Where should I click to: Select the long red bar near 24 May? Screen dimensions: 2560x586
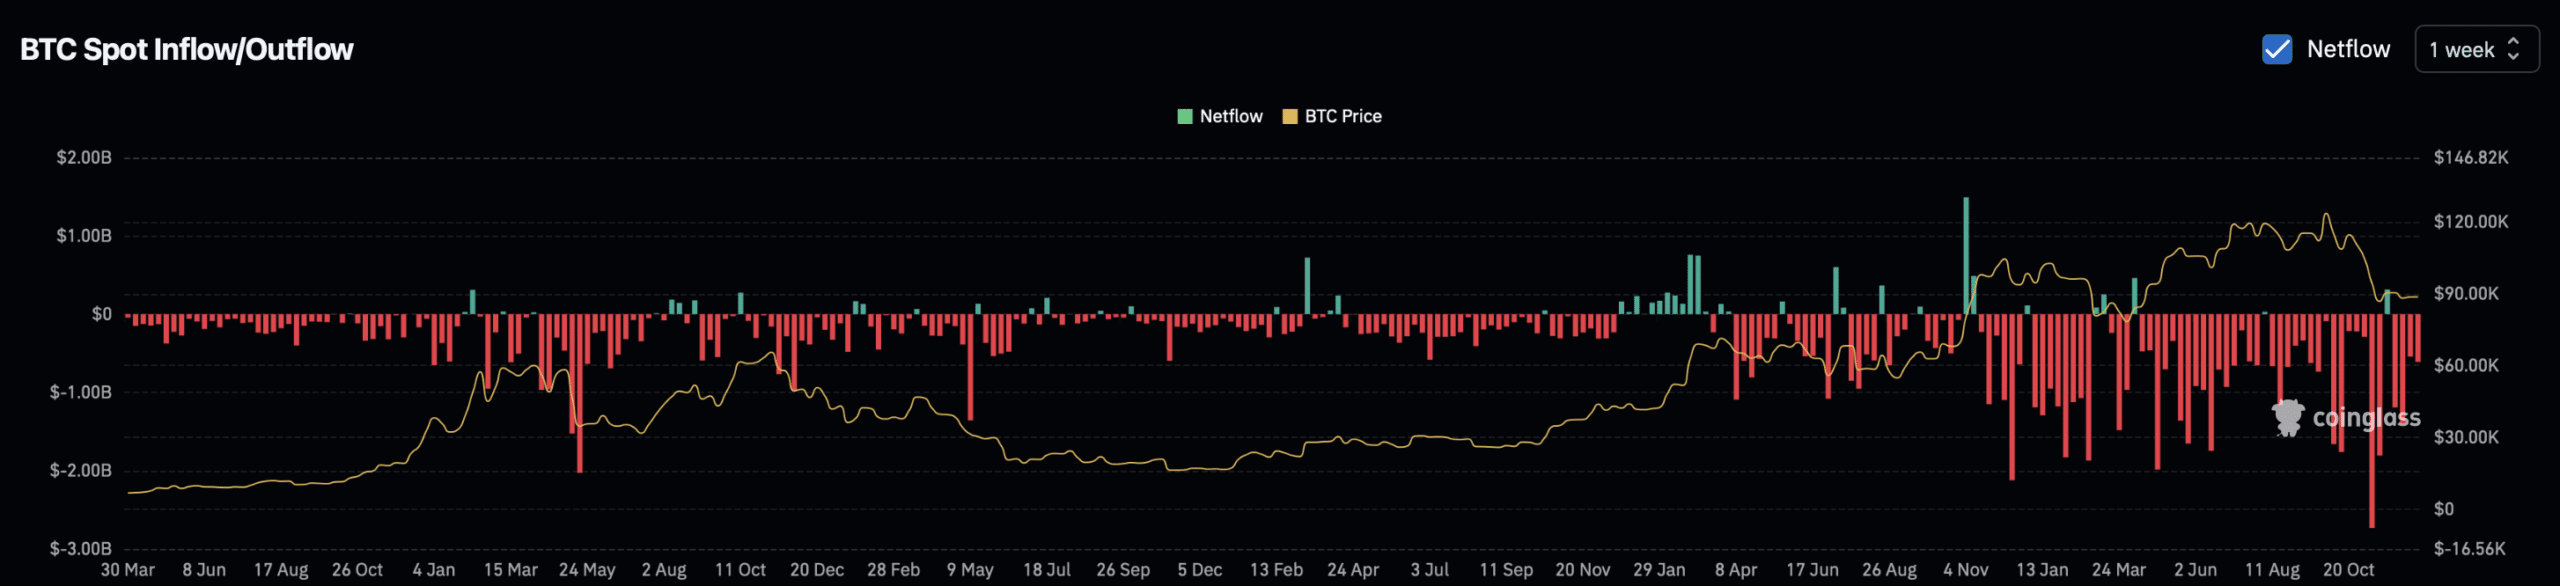579,392
